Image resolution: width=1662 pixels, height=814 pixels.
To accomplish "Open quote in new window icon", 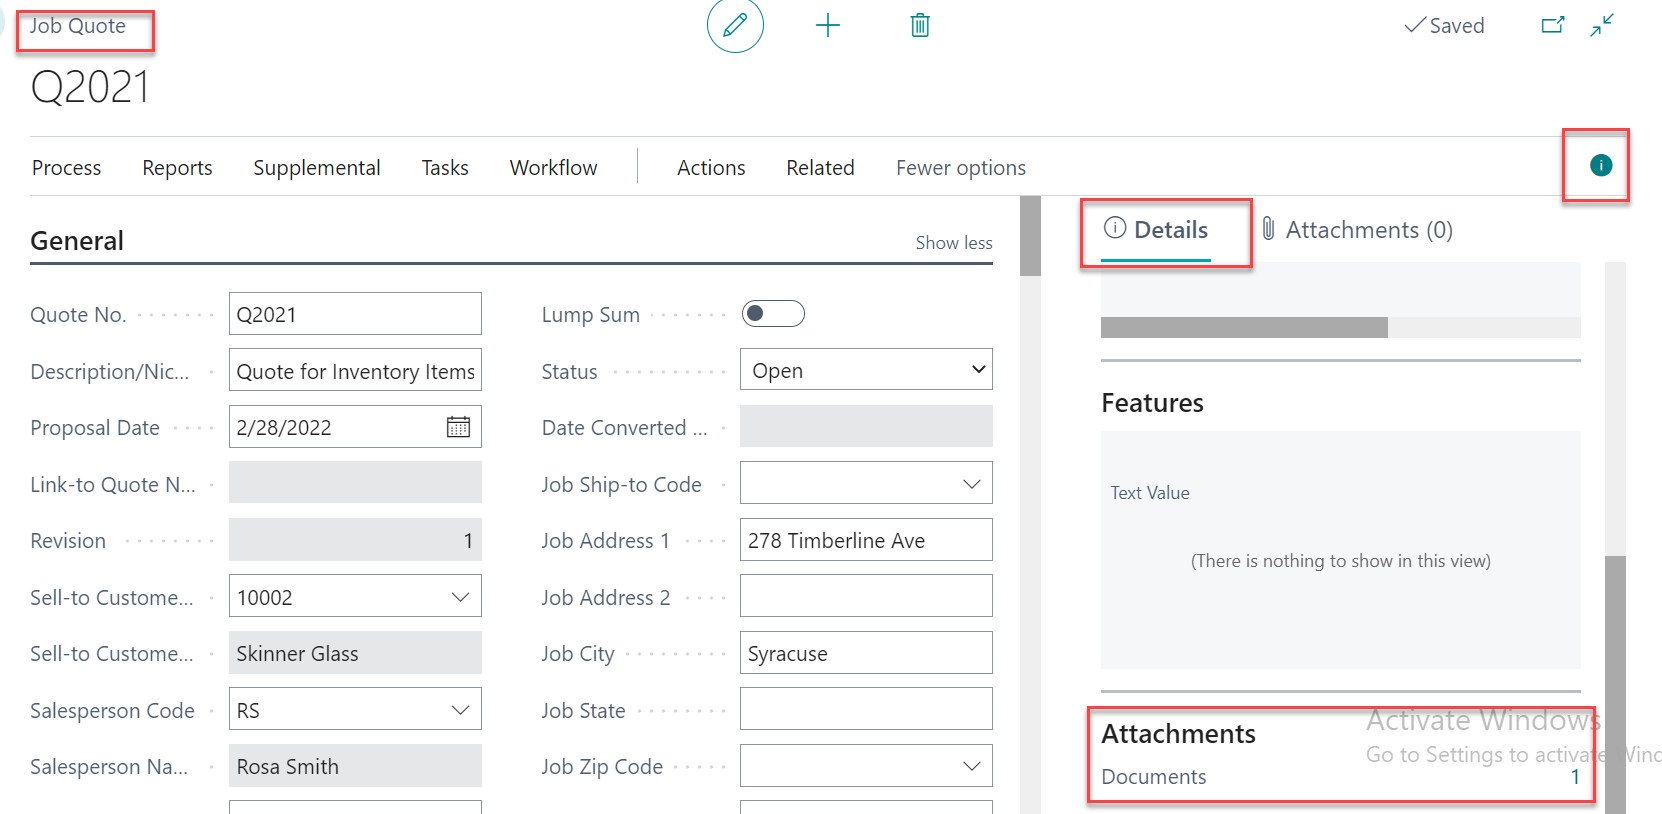I will click(x=1552, y=26).
